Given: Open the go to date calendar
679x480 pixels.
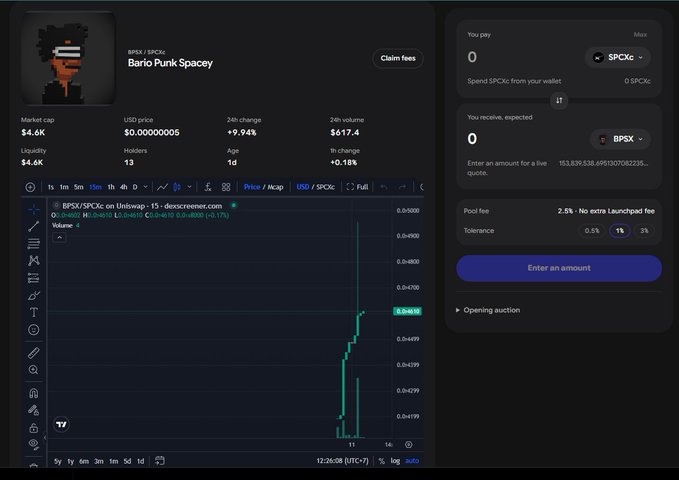Looking at the screenshot, I should (x=160, y=461).
